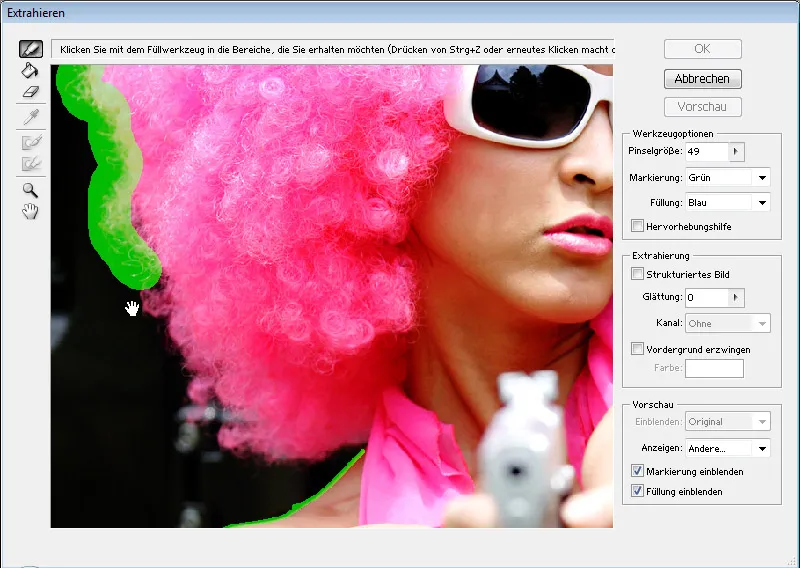Enable the Strukturiertes Bild checkbox

pos(637,274)
